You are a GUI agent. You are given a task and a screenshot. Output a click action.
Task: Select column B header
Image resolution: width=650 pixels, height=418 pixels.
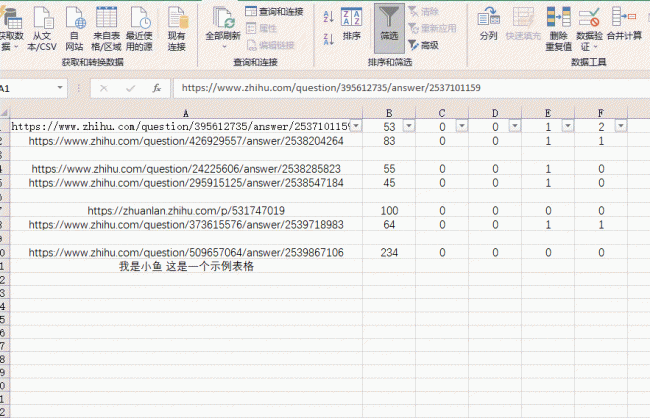click(389, 113)
